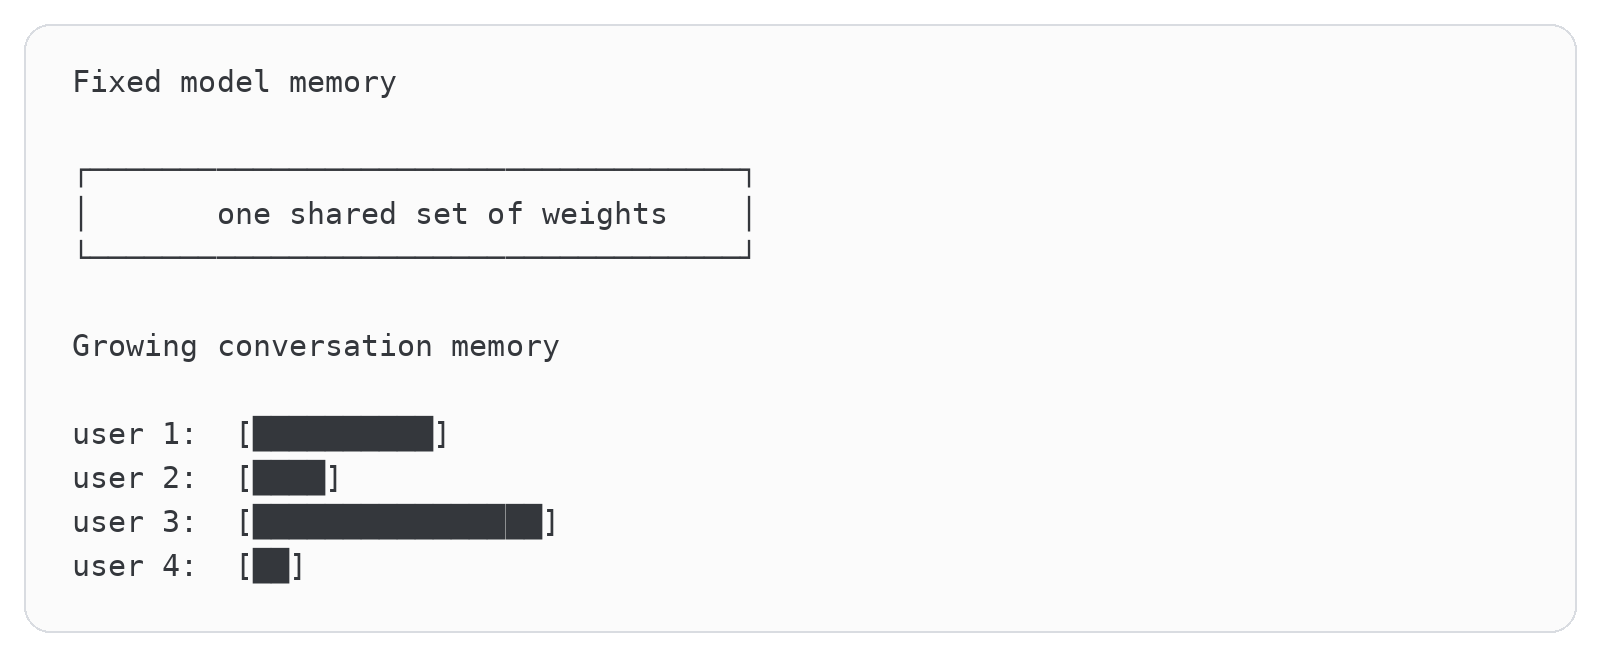Screen dimensions: 1600x656
Task: Click the word 'Fixed' in the title
Action: pos(116,82)
